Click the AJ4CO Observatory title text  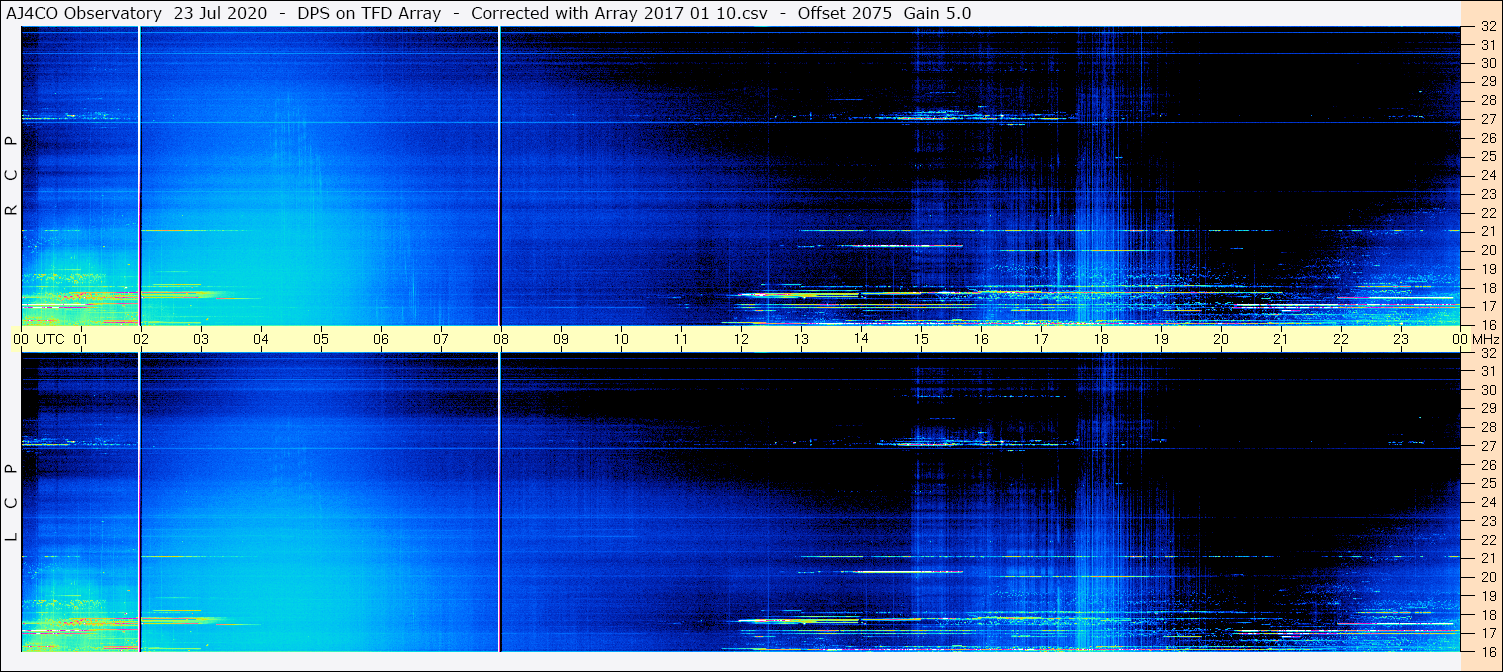point(85,13)
